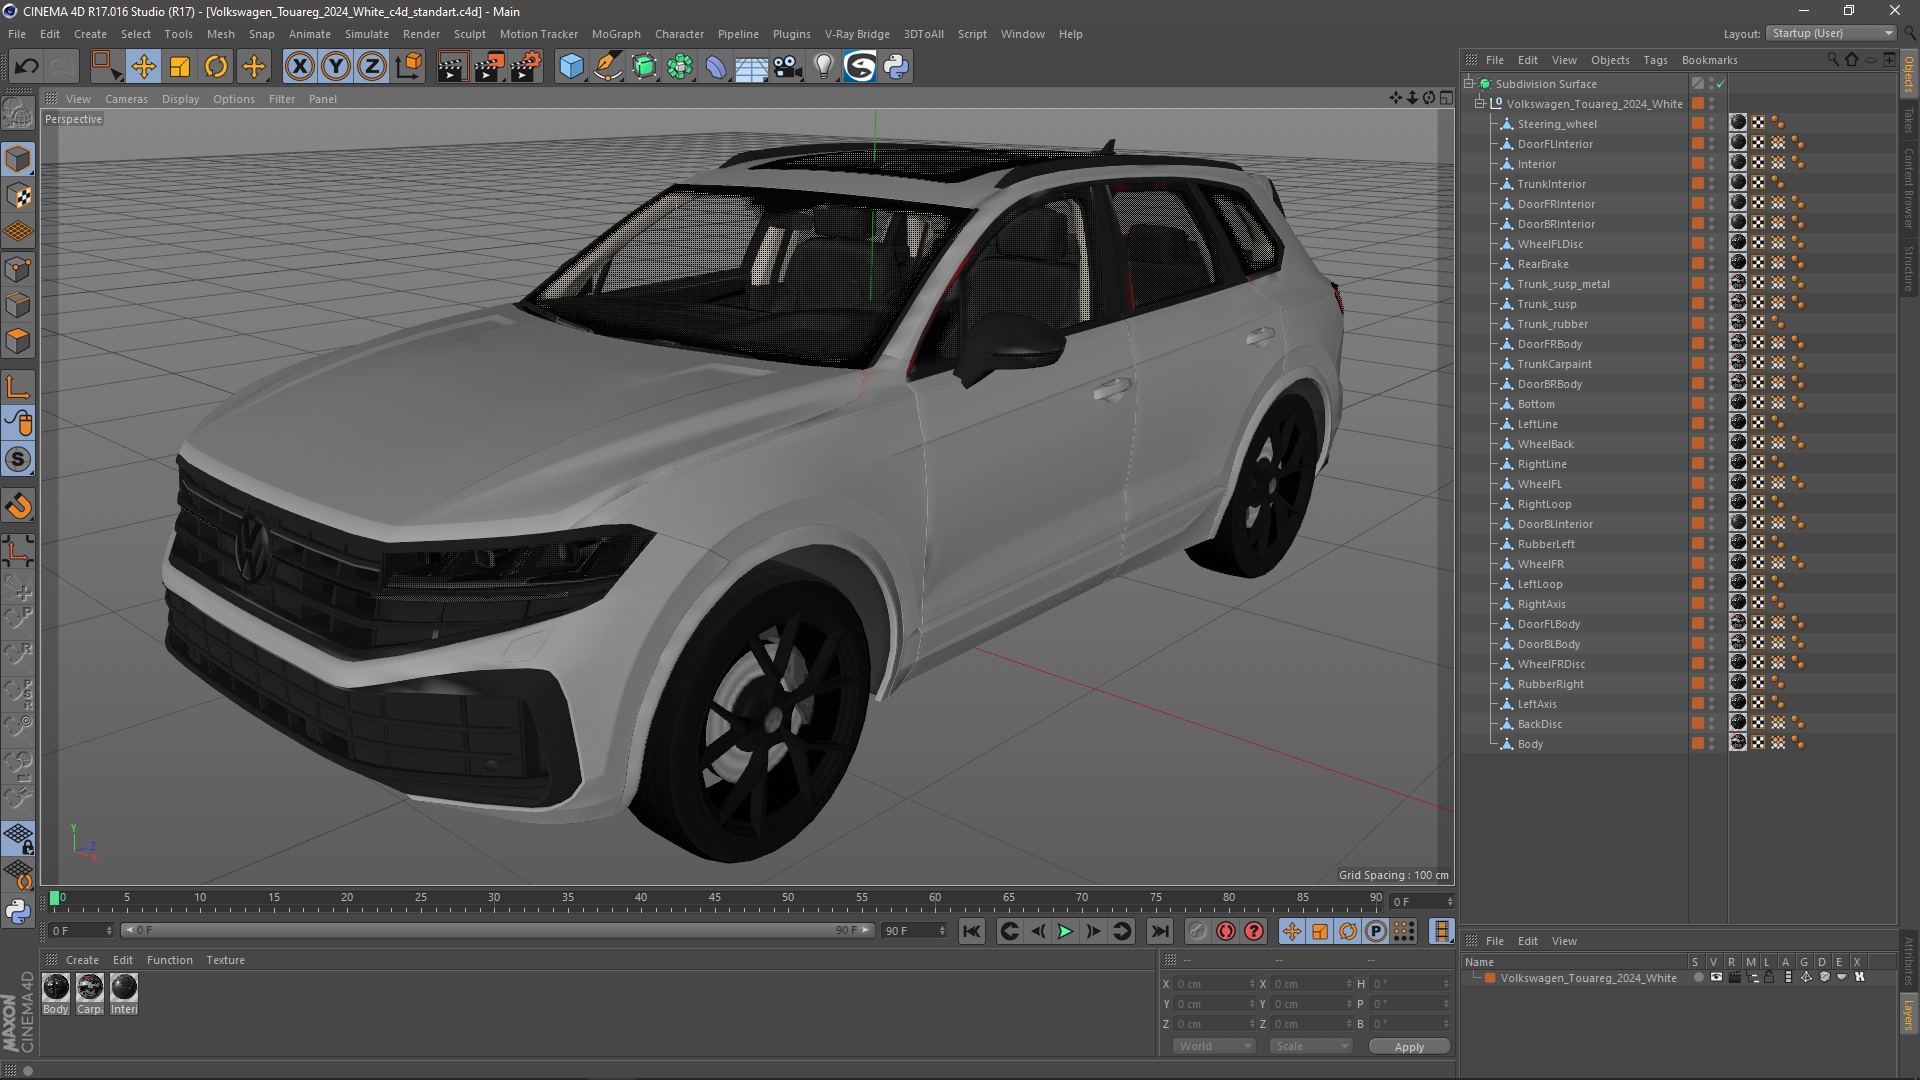Toggle the Subdivision Surface enable checkmark

(x=1721, y=84)
